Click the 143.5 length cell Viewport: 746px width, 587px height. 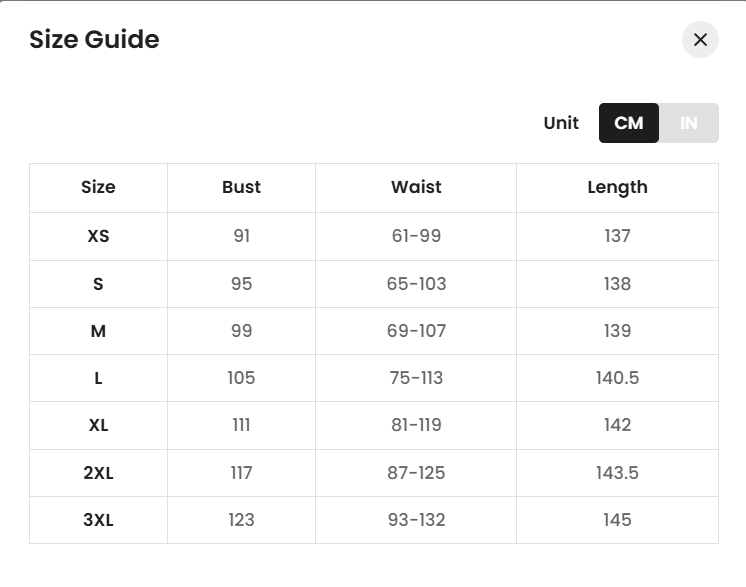[617, 473]
